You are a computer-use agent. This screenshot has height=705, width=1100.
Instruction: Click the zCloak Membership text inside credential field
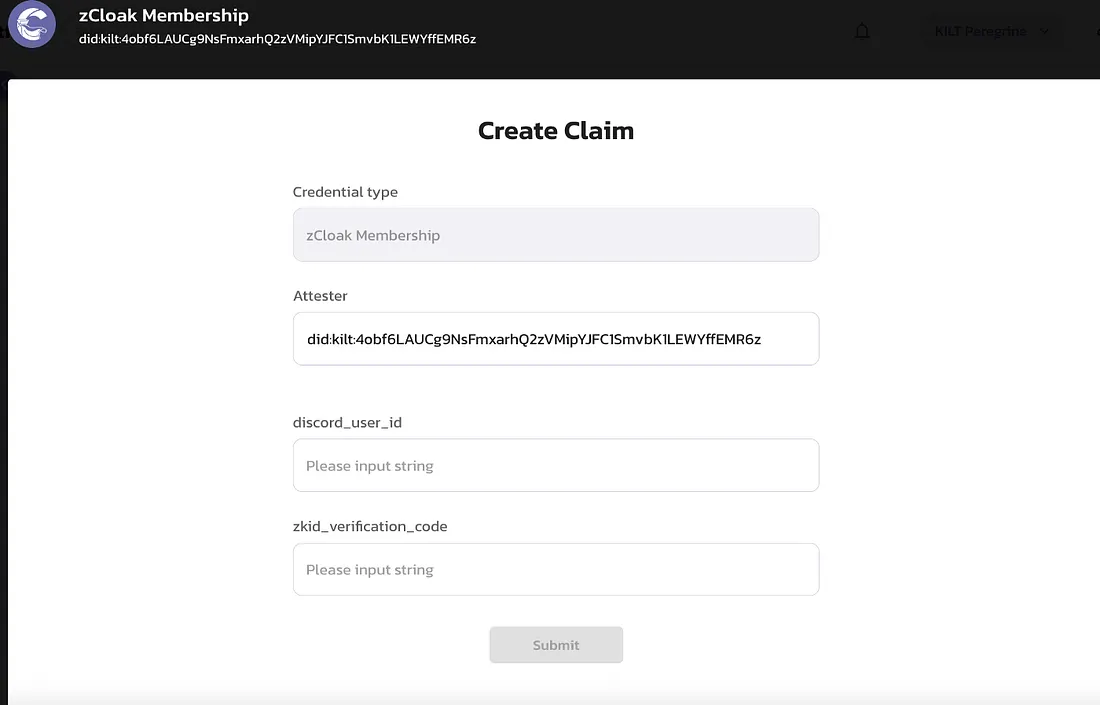tap(373, 236)
